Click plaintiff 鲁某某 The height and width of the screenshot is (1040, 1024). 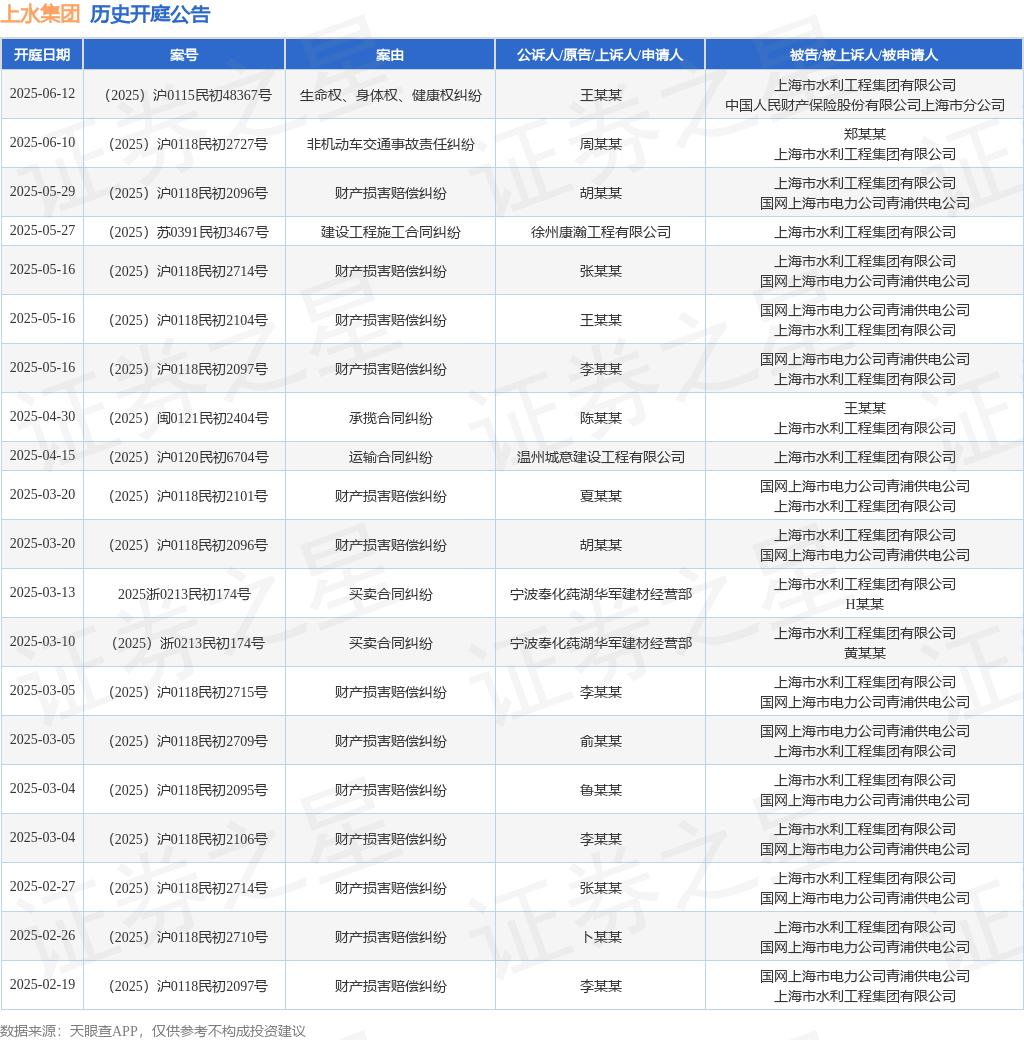[x=601, y=791]
